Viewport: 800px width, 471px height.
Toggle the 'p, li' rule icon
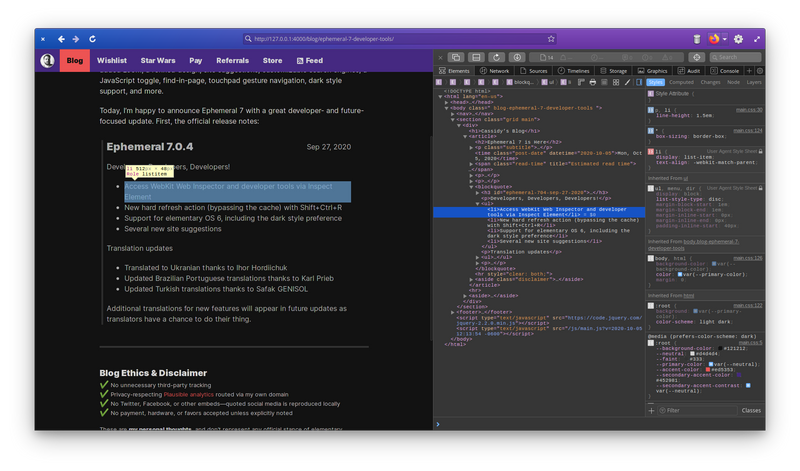tap(651, 110)
